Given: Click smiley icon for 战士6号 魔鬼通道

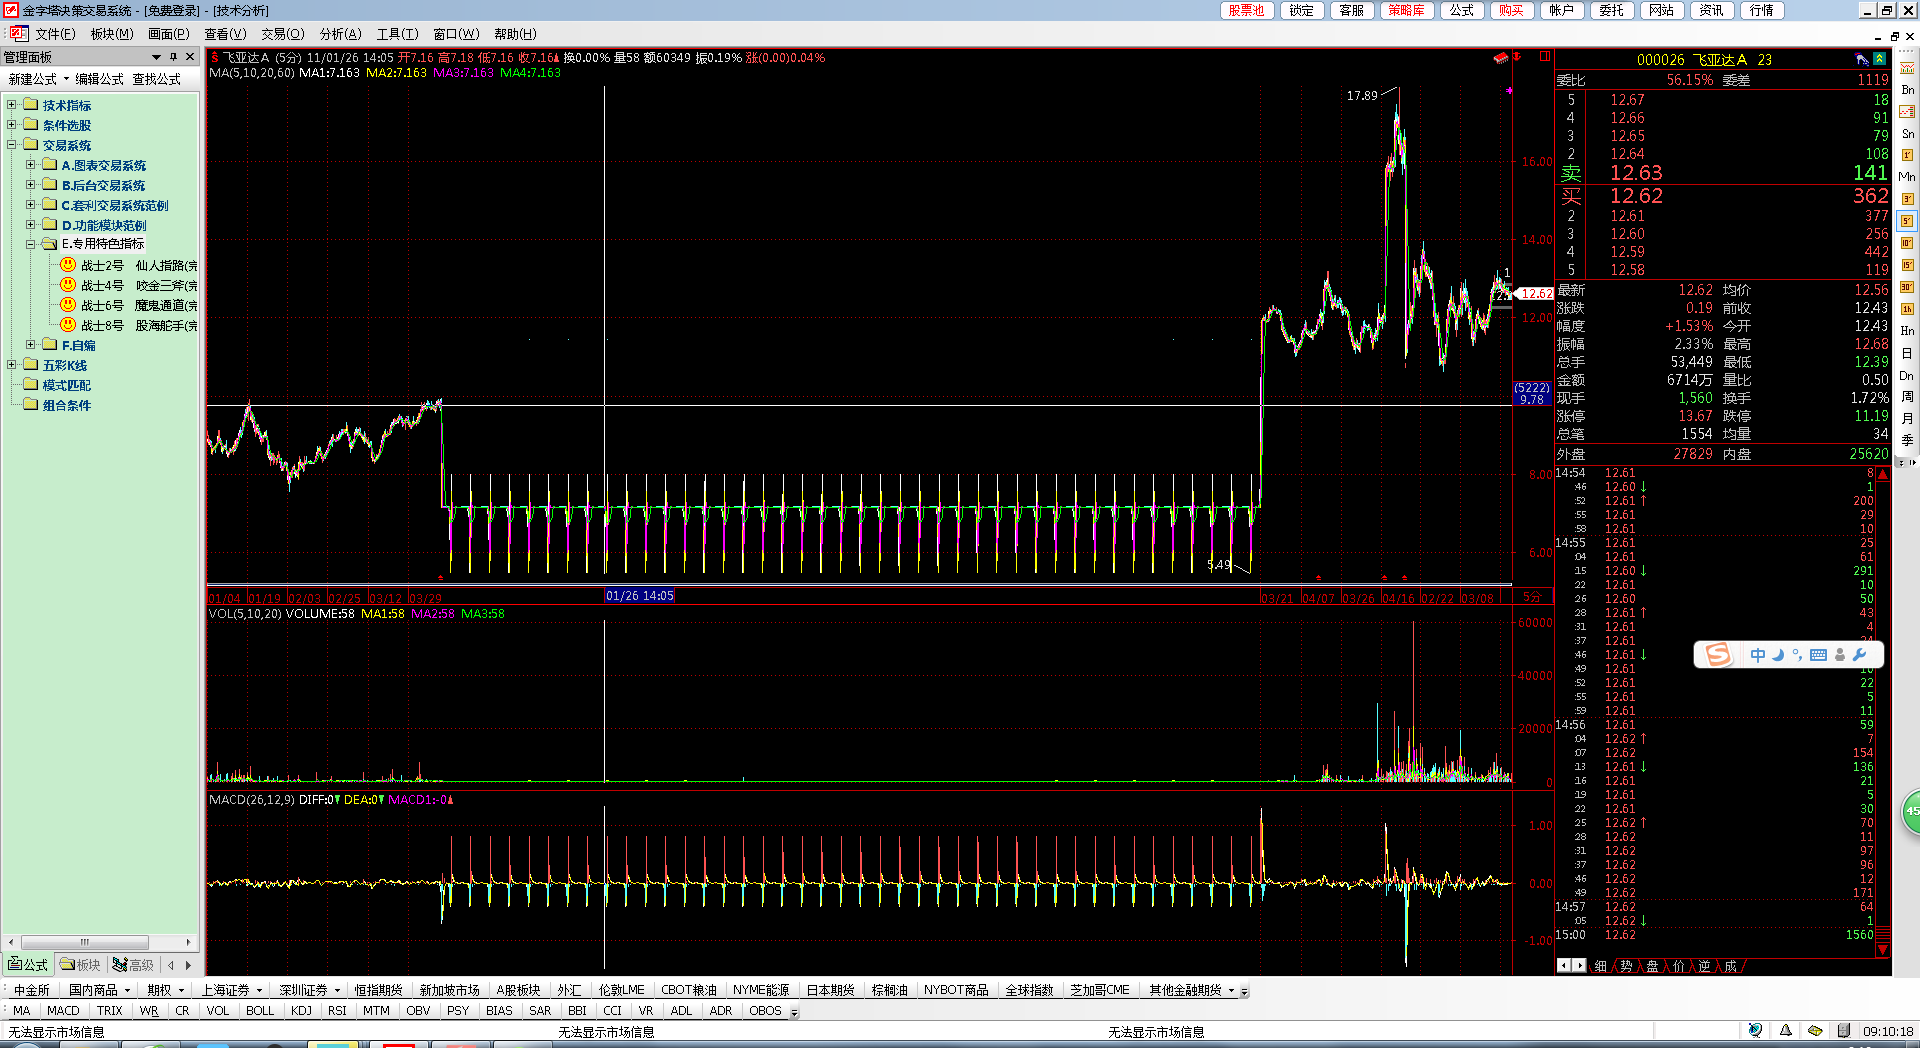Looking at the screenshot, I should coord(68,305).
